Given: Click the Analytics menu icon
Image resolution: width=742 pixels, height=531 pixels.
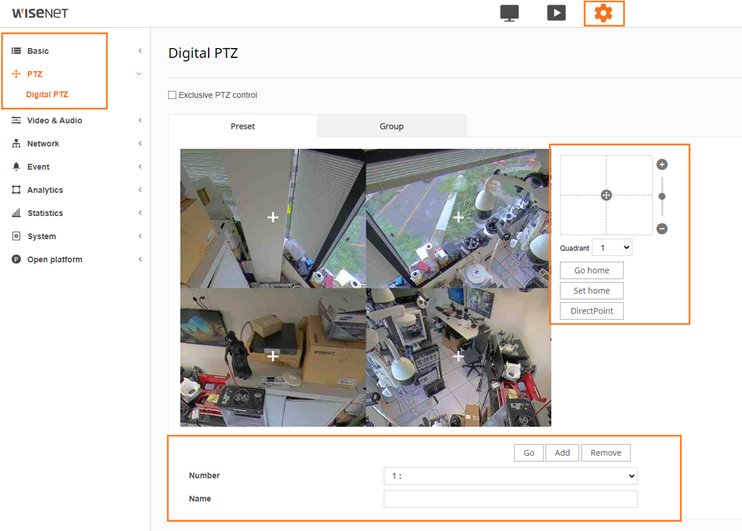Looking at the screenshot, I should click(16, 190).
